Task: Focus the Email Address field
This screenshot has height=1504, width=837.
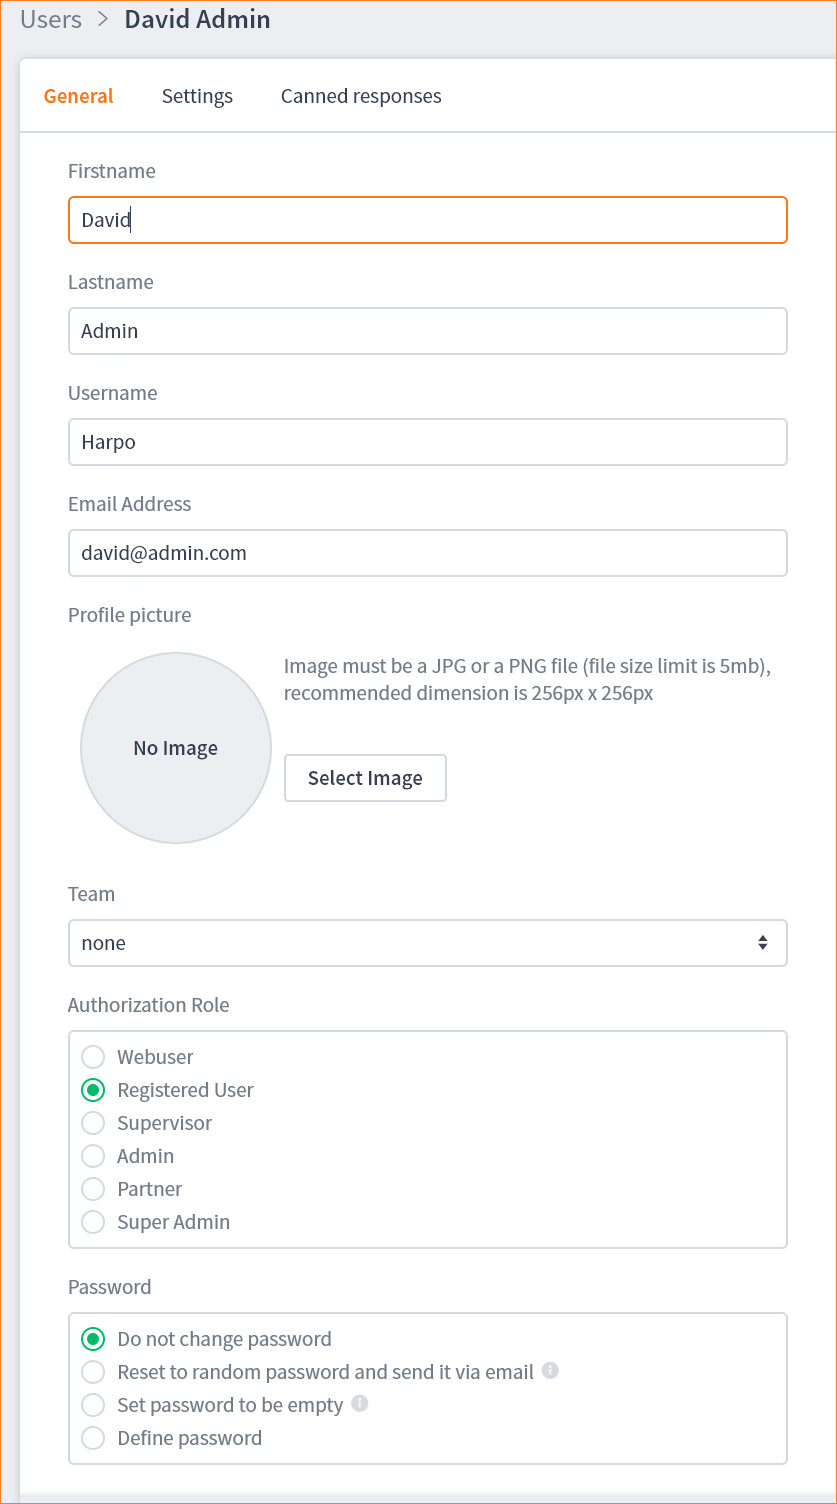Action: 427,553
